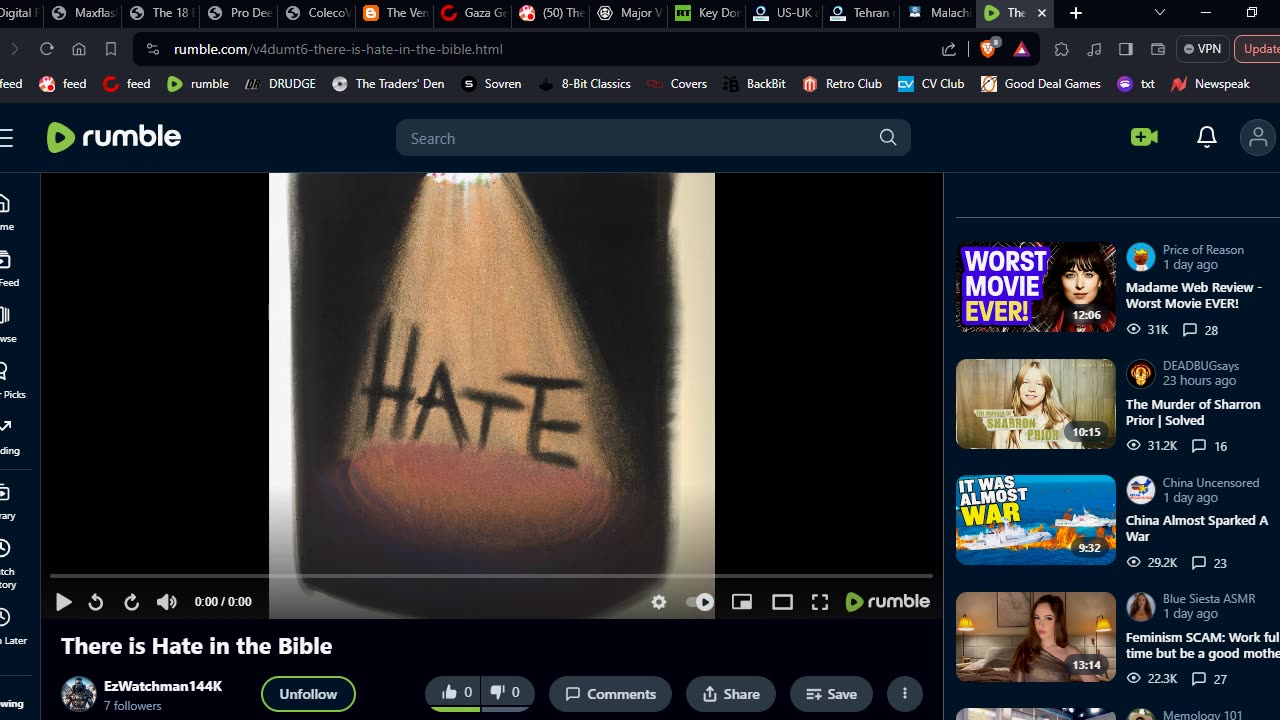Image resolution: width=1280 pixels, height=720 pixels.
Task: Open the Brave Shields lion icon
Action: tap(988, 48)
